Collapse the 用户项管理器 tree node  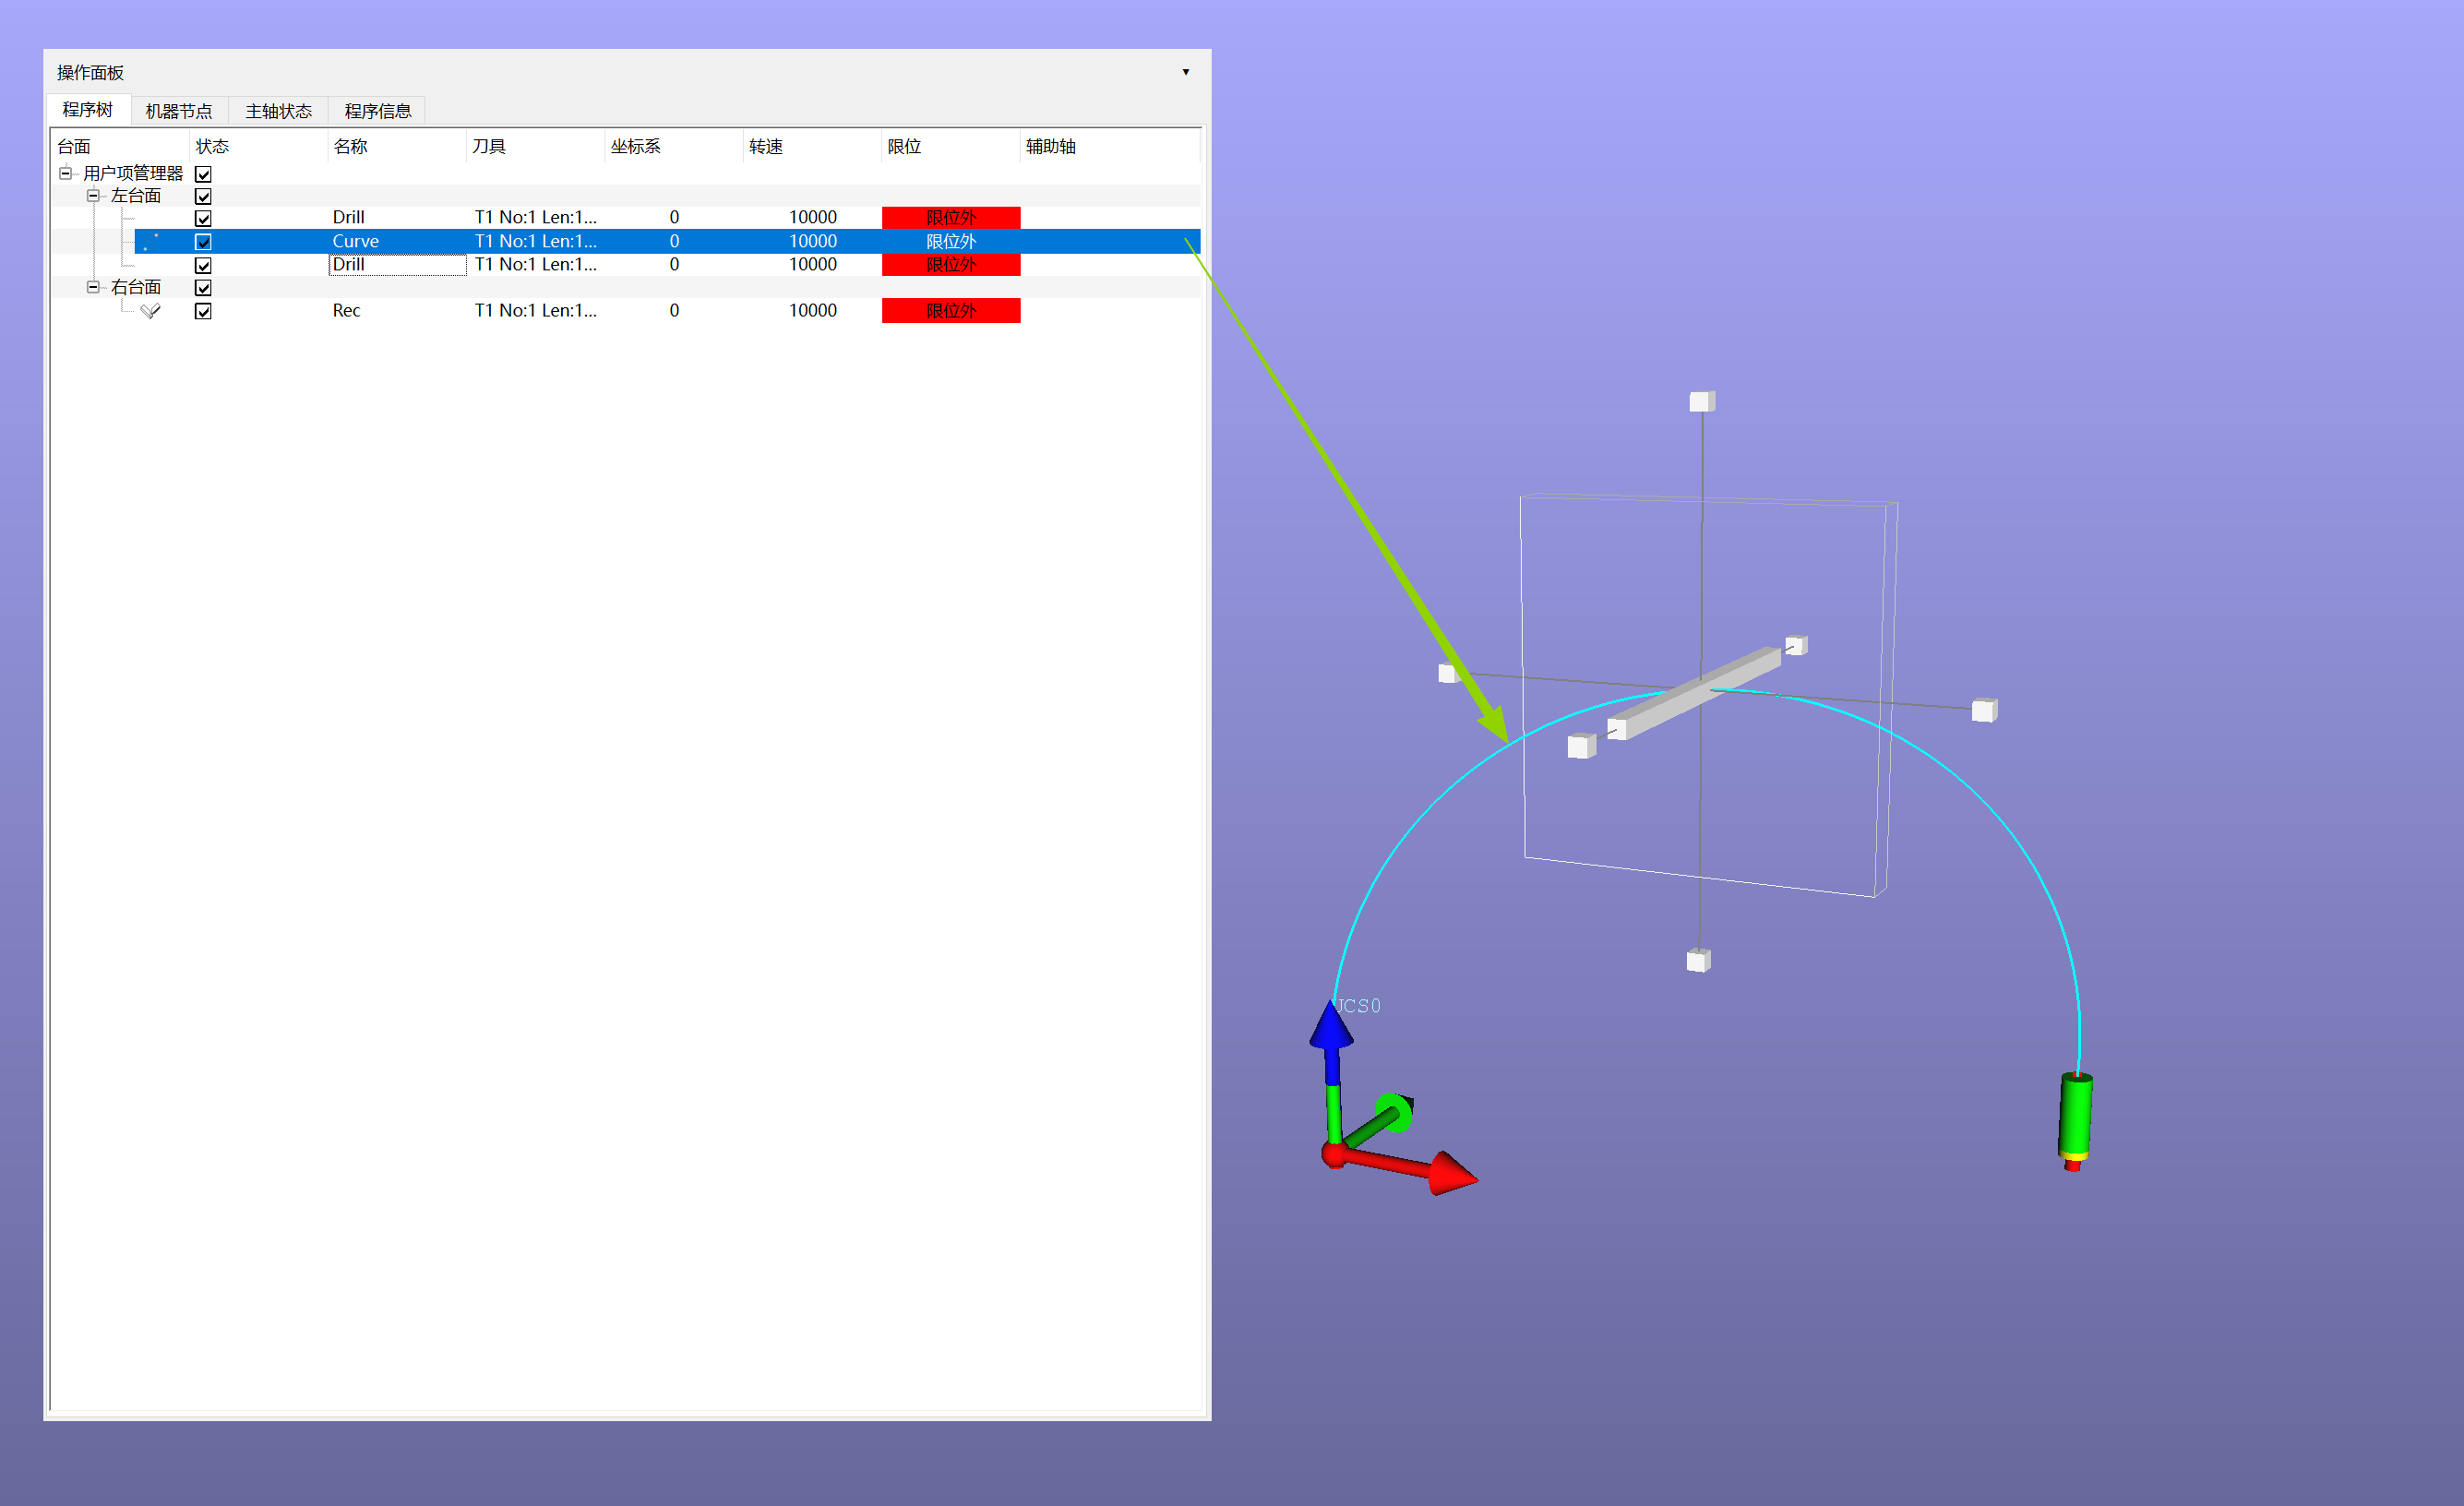(66, 173)
